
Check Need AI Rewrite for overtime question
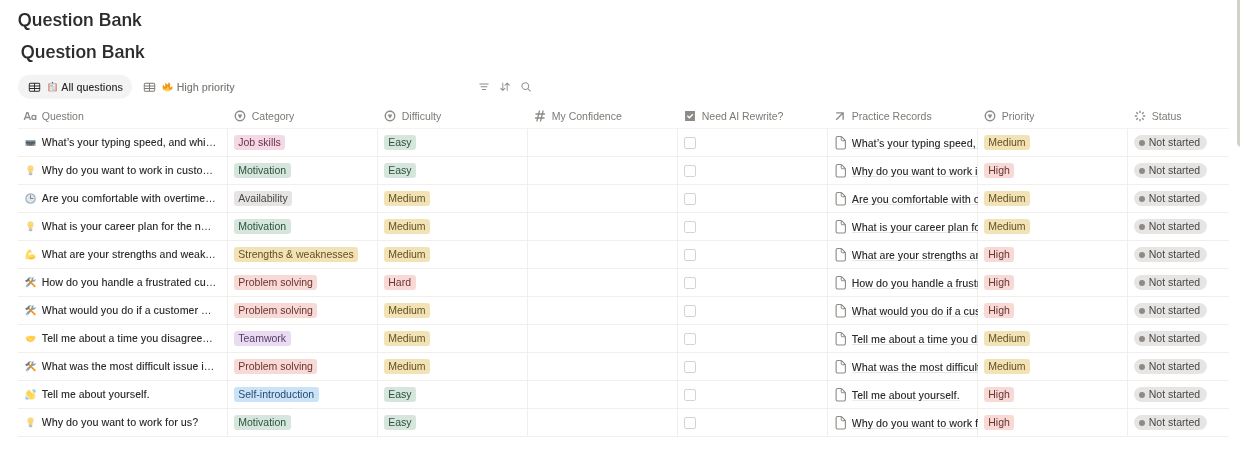690,199
